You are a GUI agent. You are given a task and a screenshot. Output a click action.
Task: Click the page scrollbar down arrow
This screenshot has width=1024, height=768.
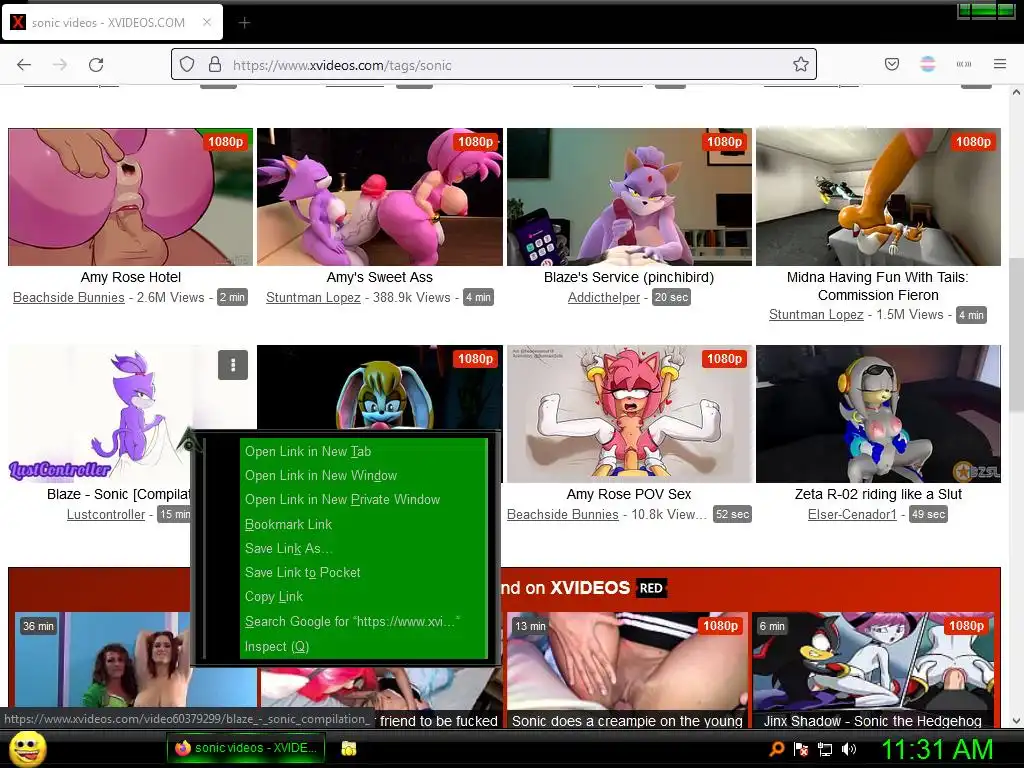[1016, 721]
